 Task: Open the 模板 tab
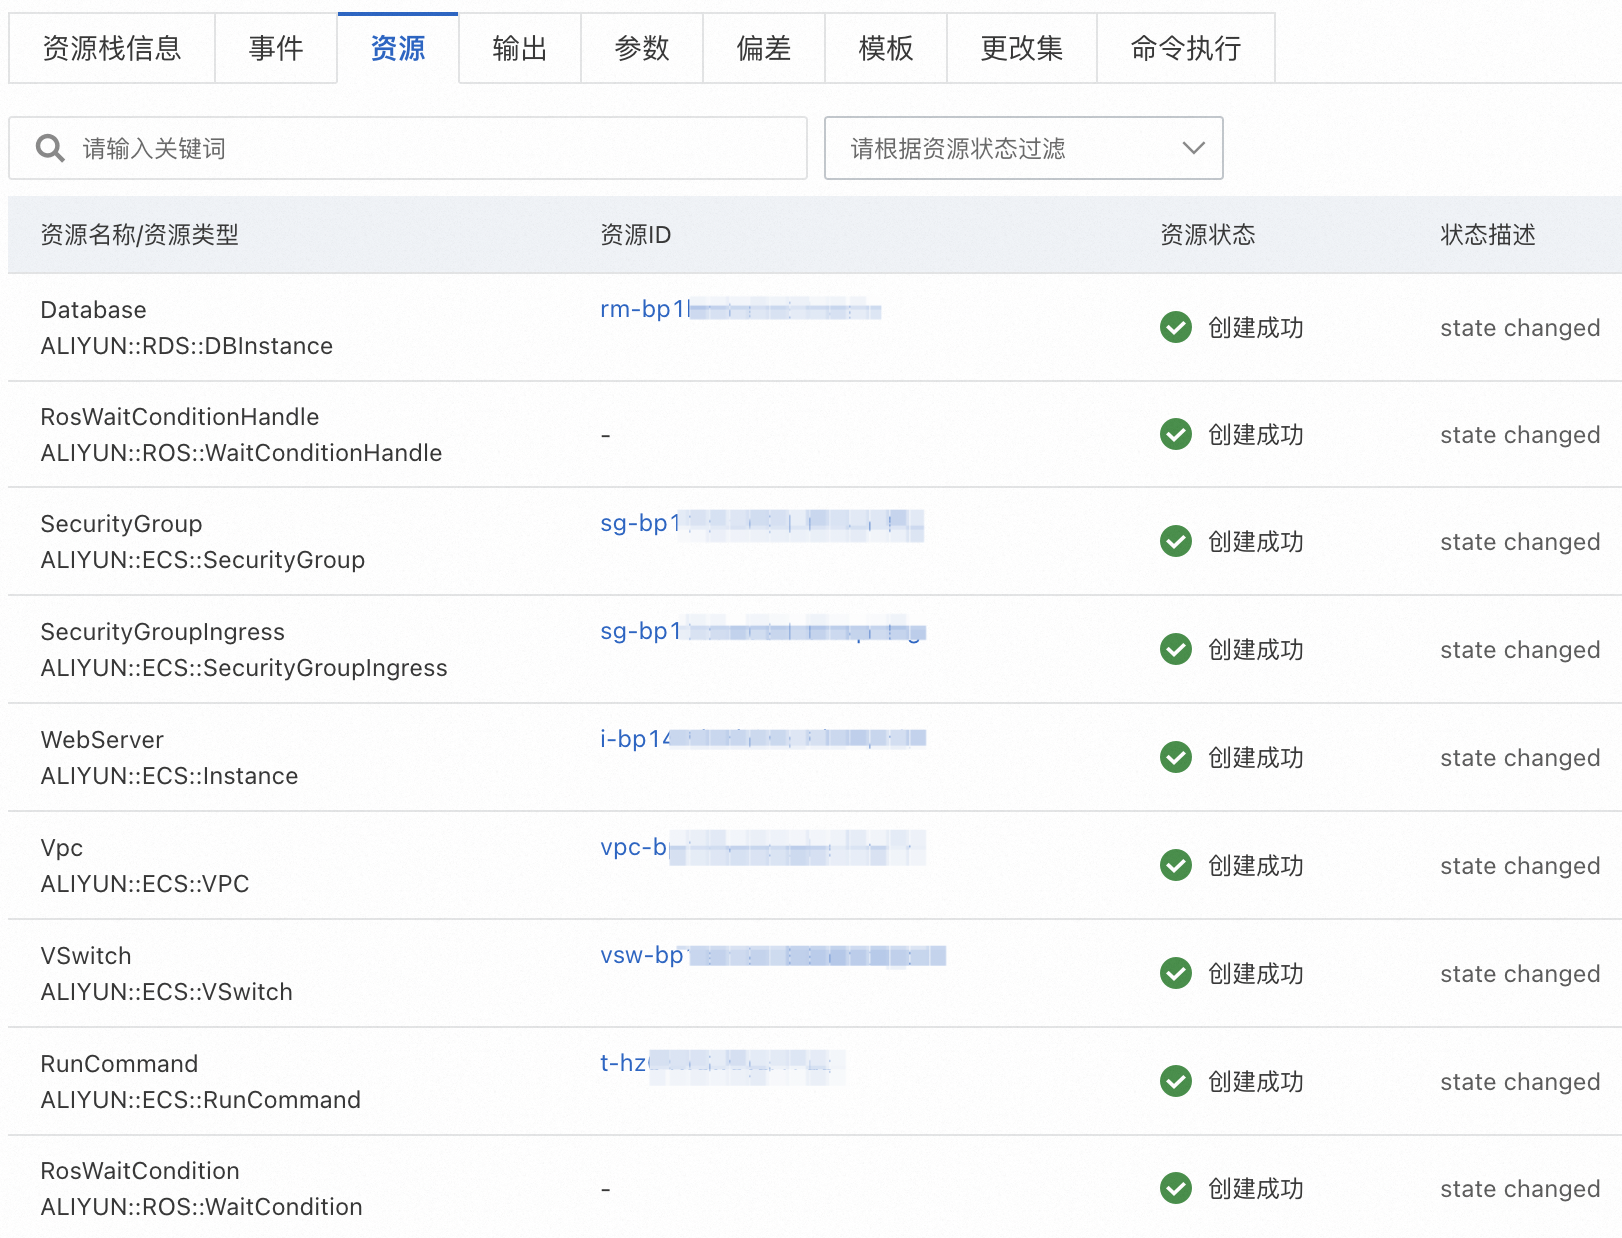pos(885,48)
